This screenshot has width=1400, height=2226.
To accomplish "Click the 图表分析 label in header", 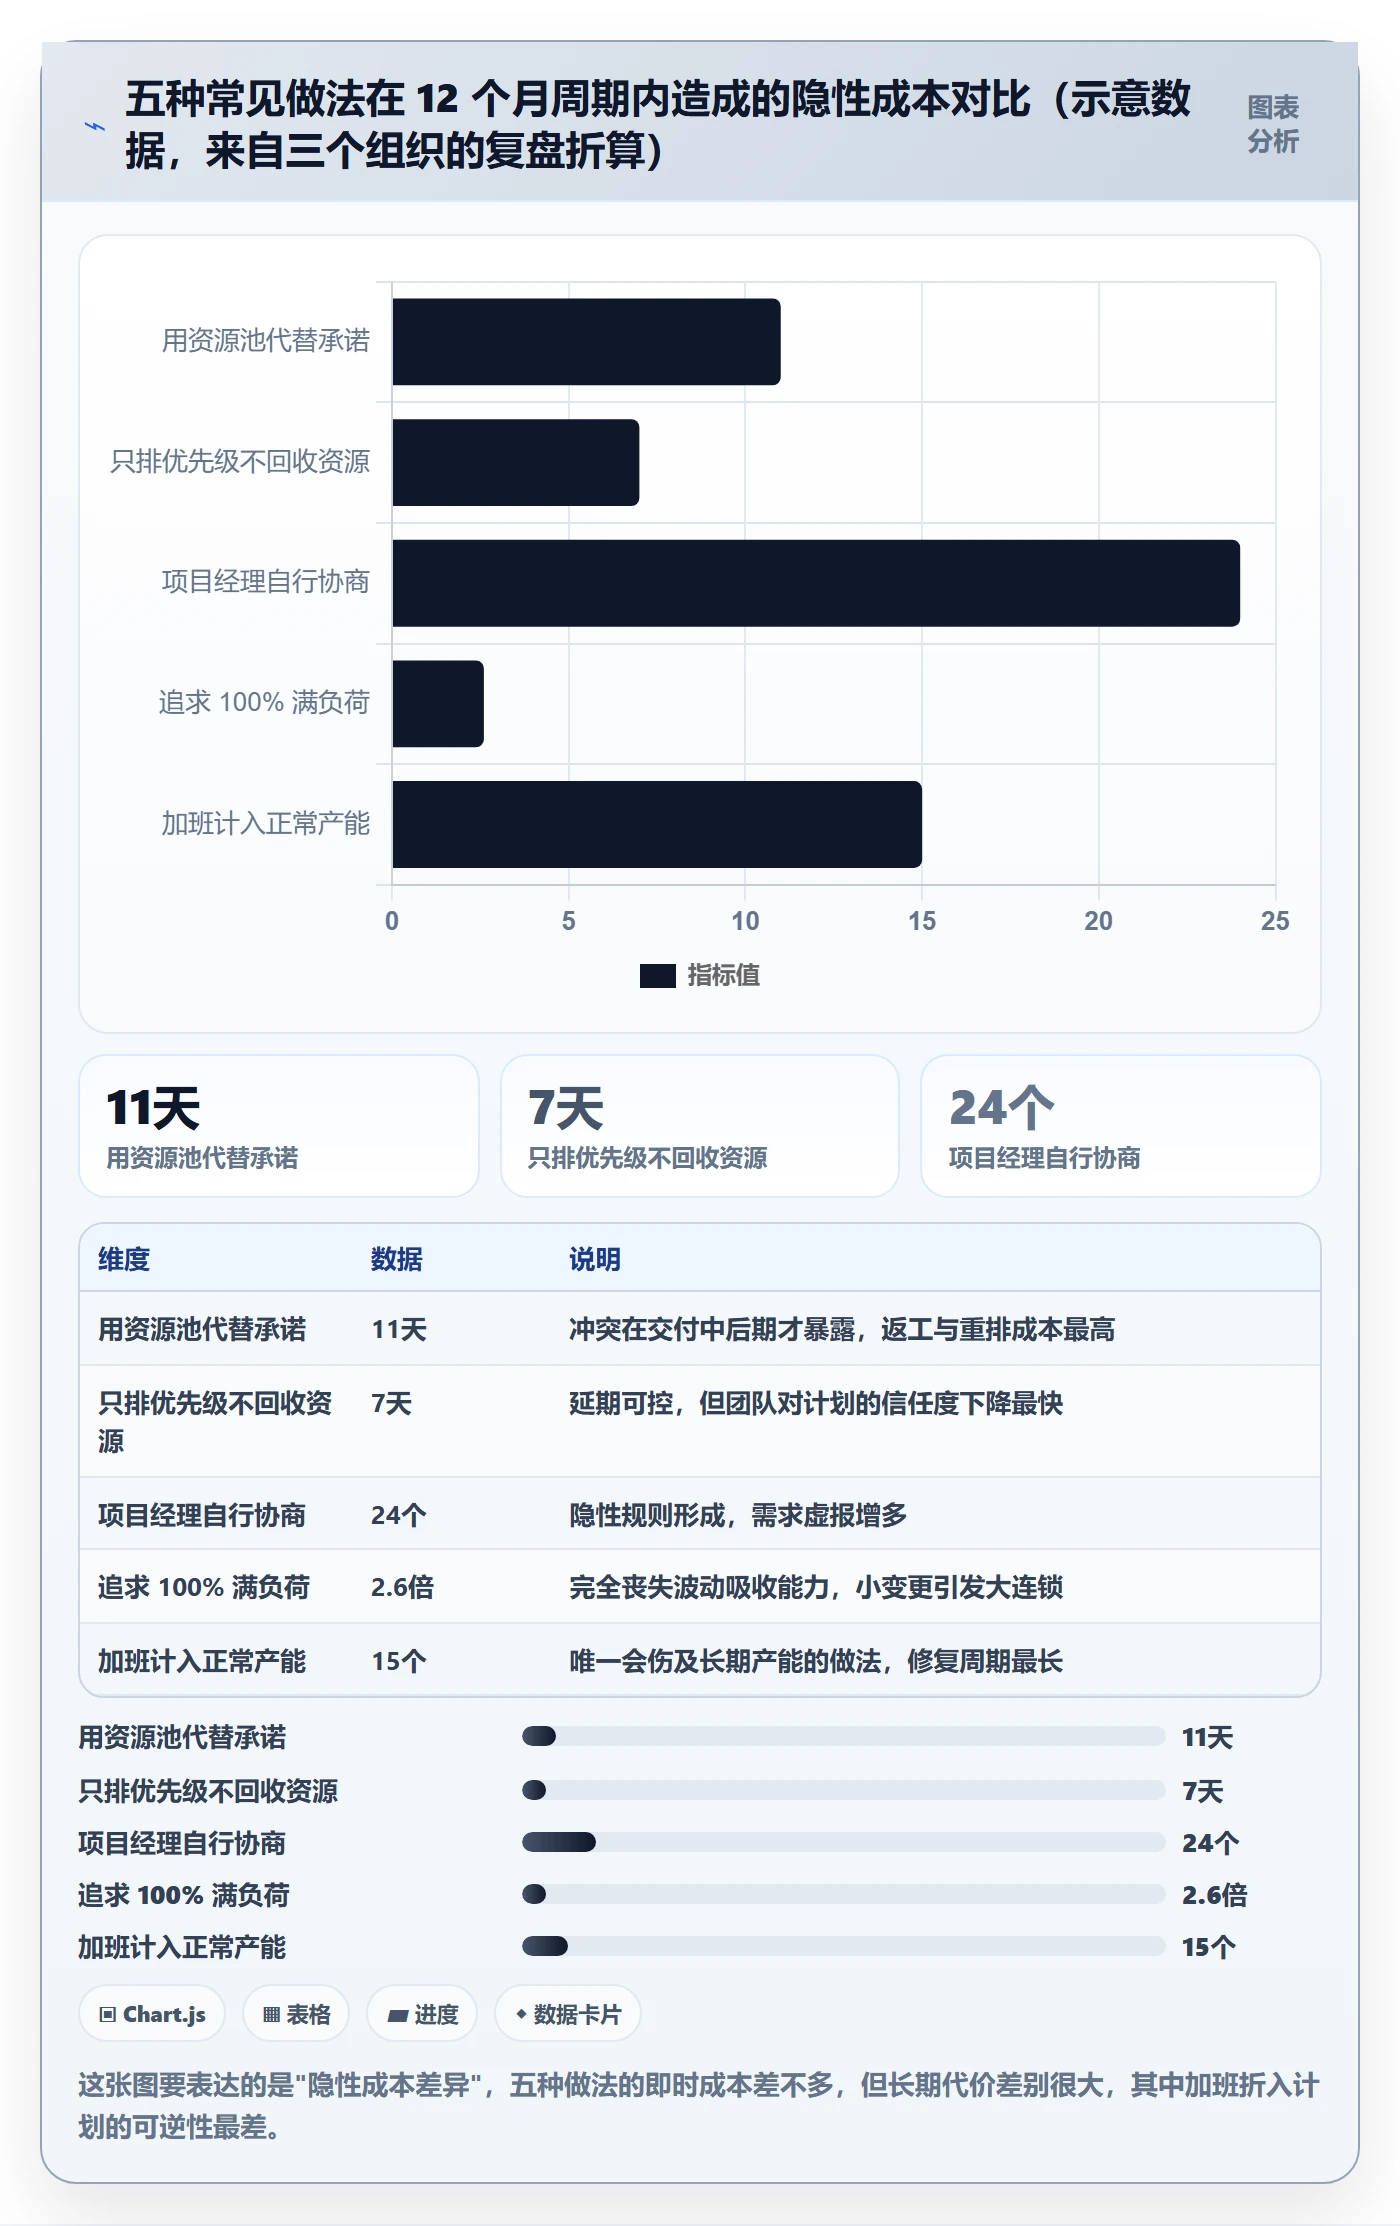I will (x=1272, y=125).
